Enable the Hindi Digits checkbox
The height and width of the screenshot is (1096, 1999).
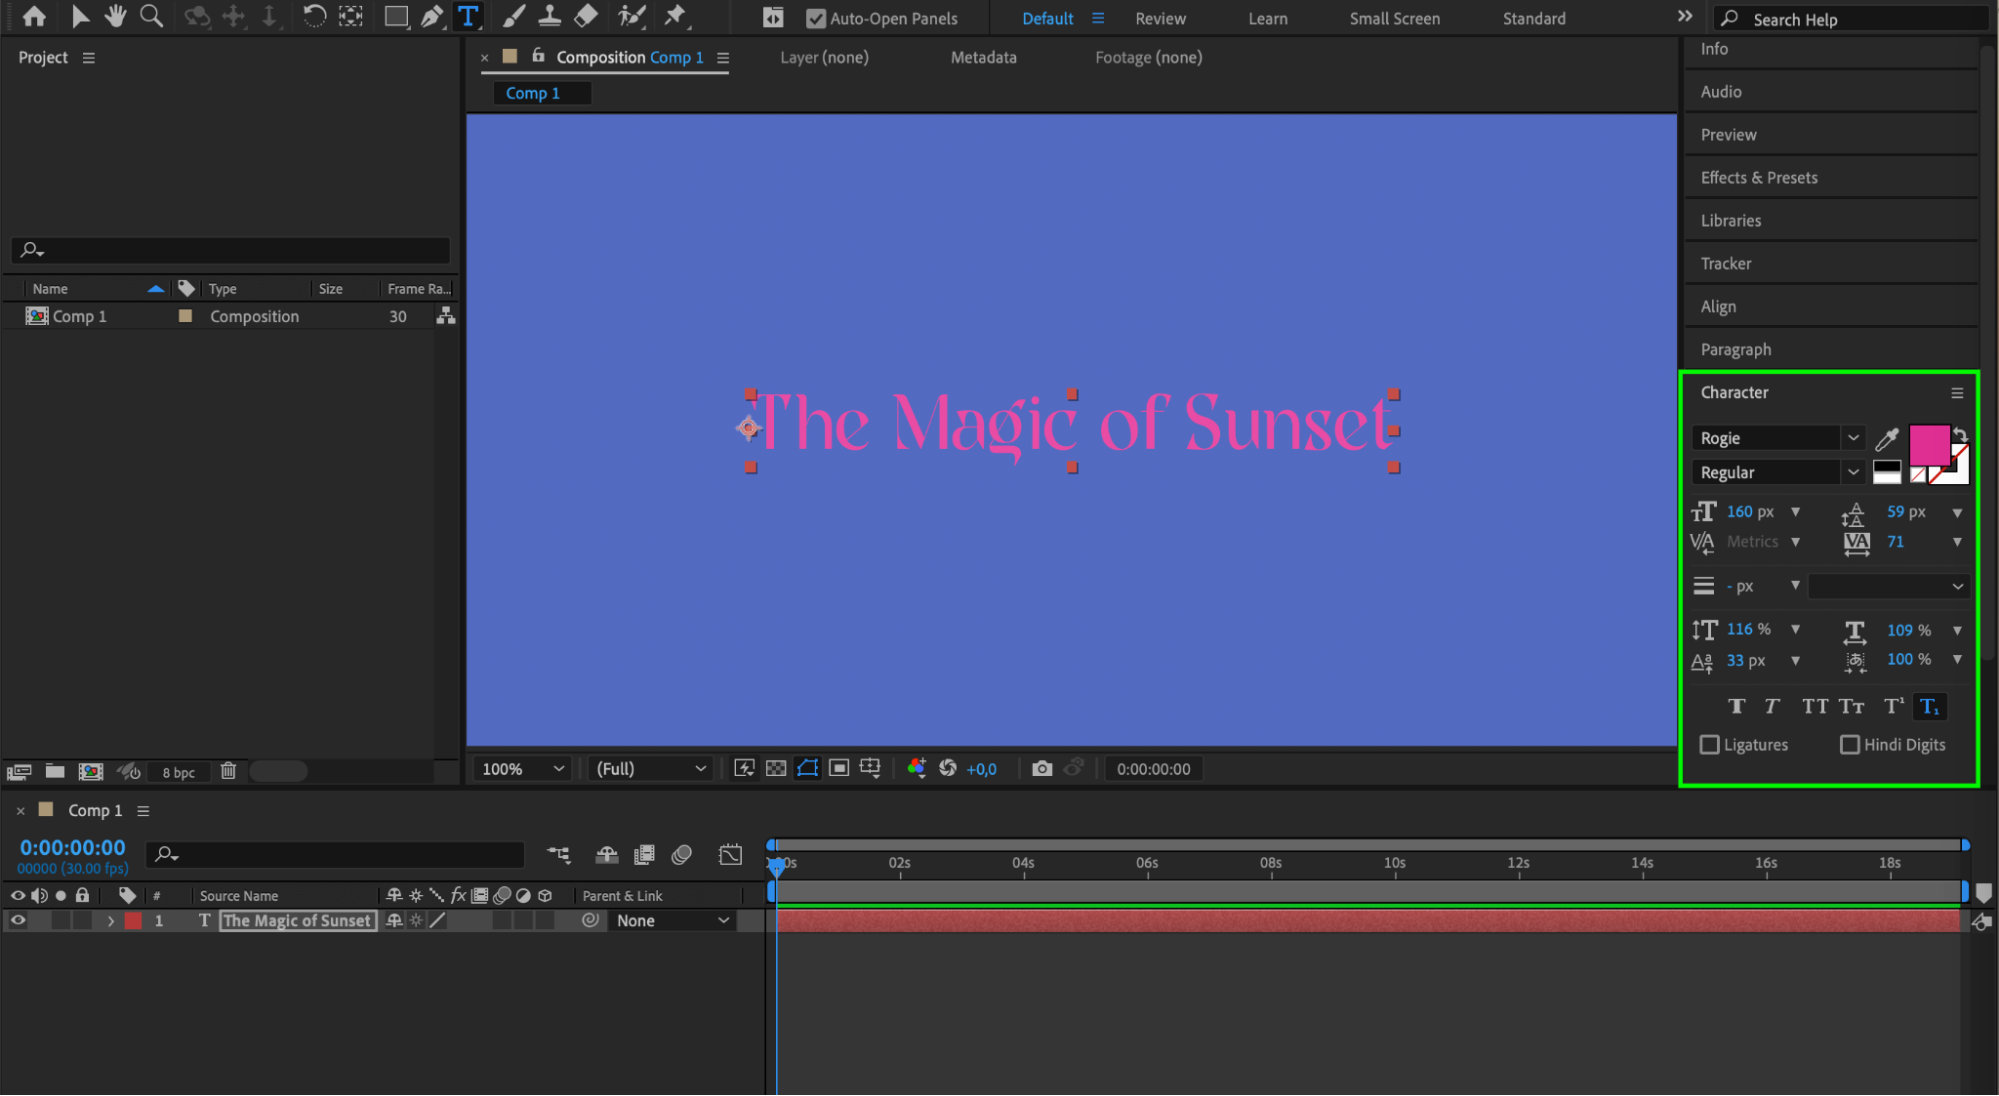tap(1850, 745)
